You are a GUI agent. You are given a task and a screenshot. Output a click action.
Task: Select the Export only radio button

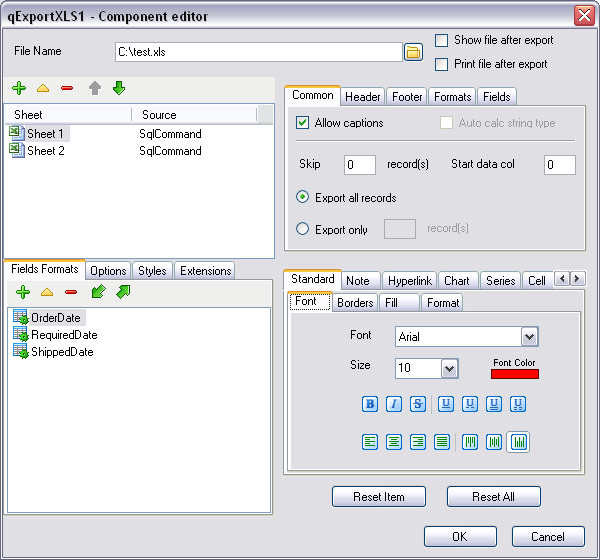tap(303, 229)
